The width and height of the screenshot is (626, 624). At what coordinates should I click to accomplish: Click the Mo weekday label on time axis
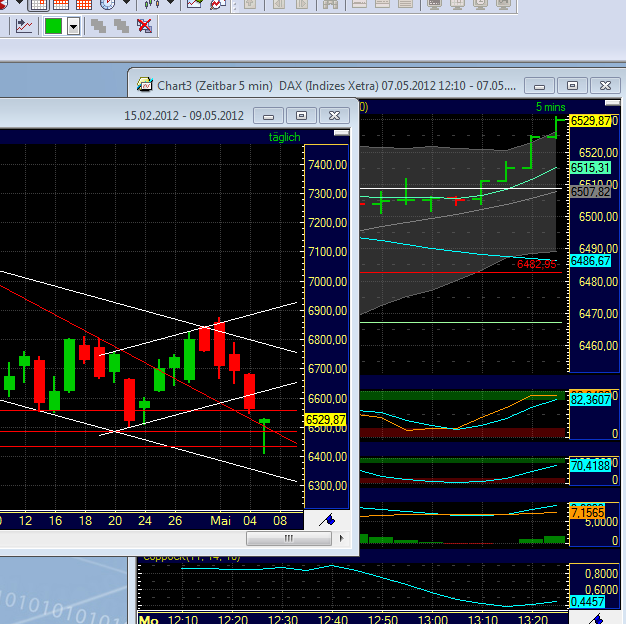tap(149, 619)
